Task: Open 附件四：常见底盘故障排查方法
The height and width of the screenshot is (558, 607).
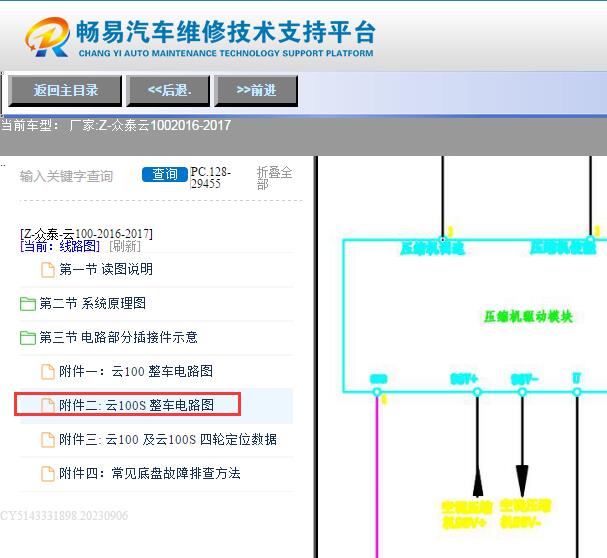Action: point(150,473)
